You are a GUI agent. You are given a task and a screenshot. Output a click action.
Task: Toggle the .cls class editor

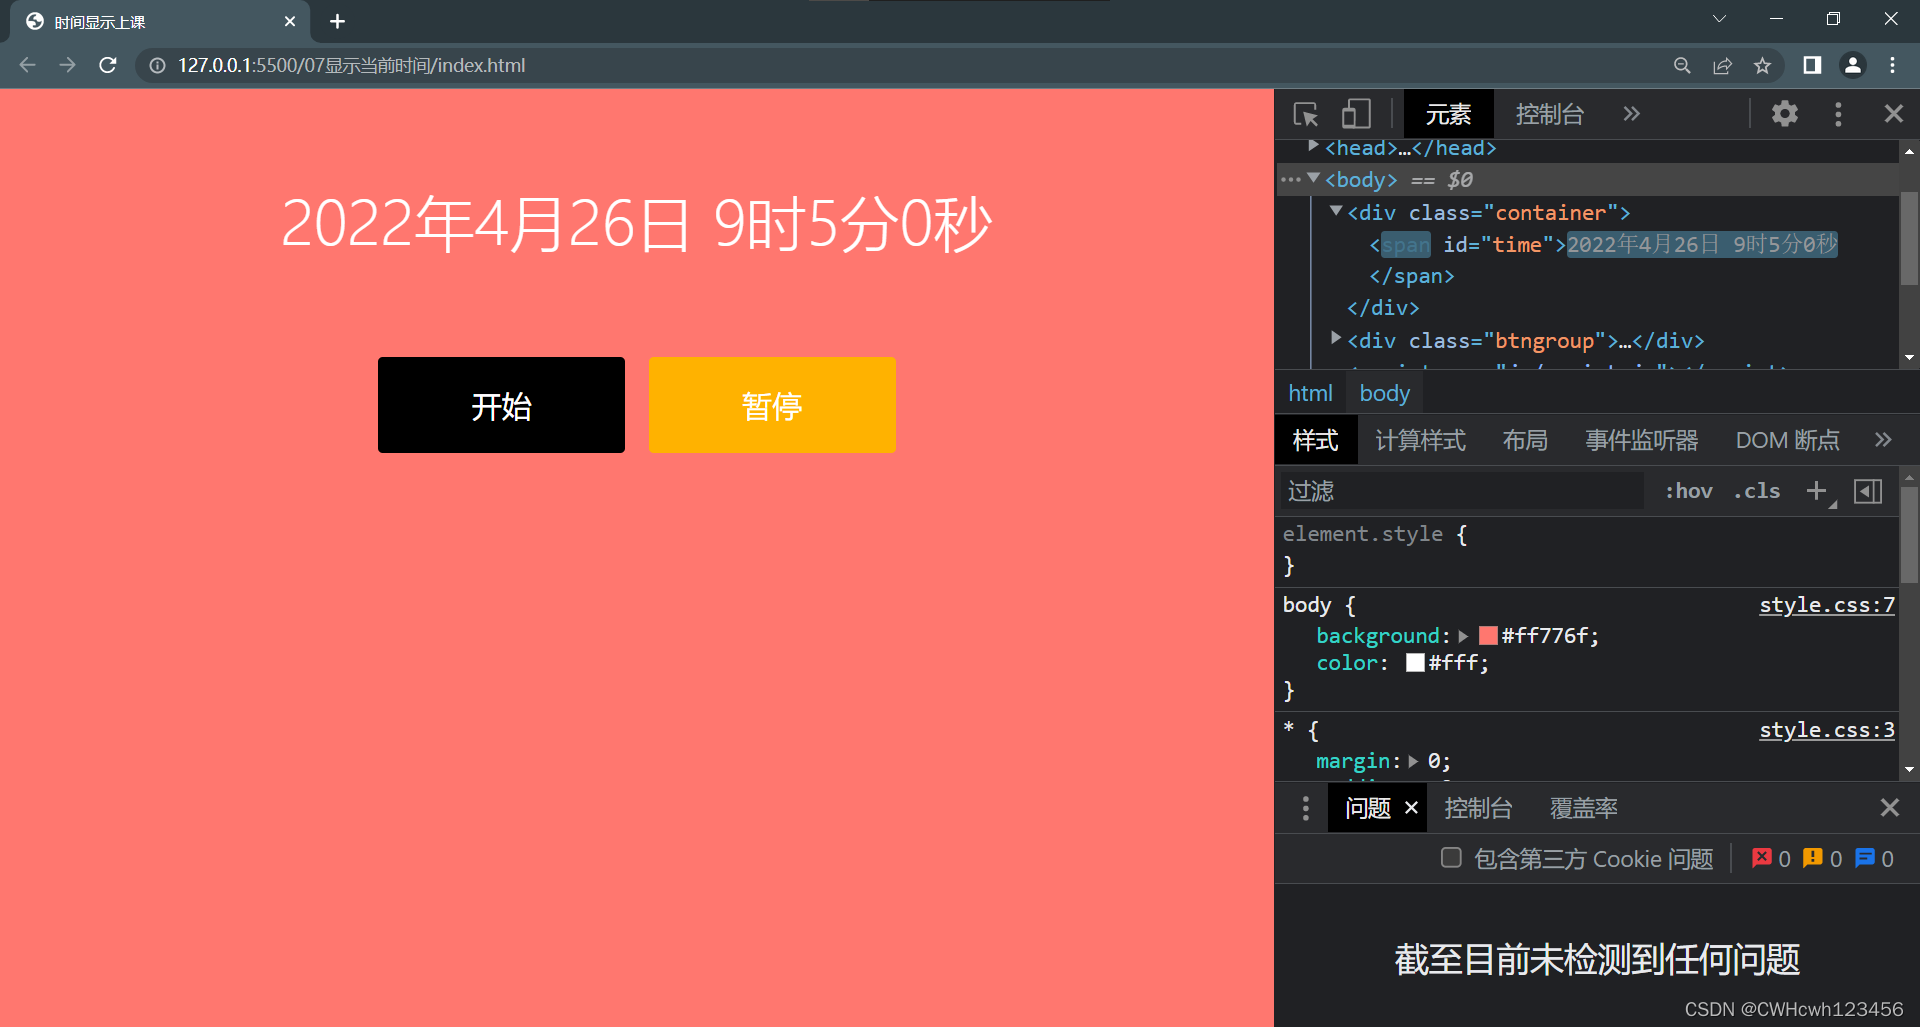coord(1757,491)
